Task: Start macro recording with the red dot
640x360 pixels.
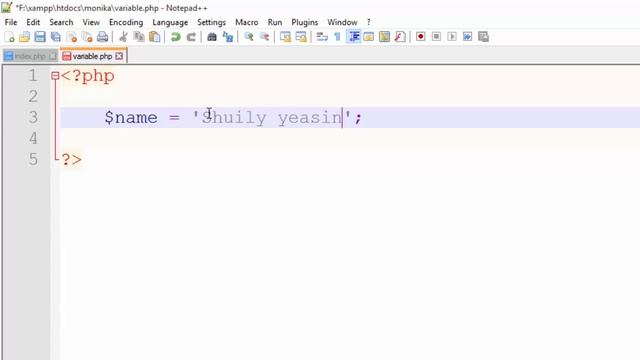Action: pos(420,37)
